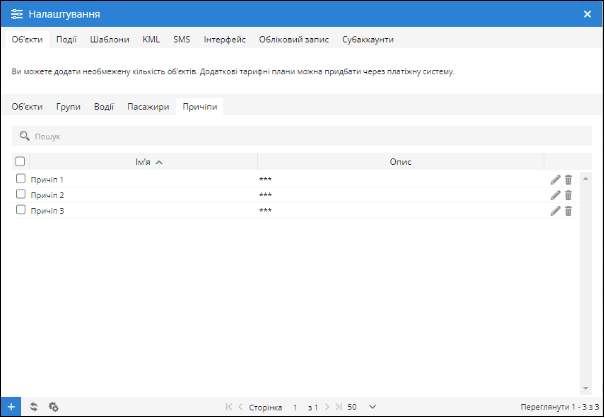Click the Налаштування settings sliders icon

pyautogui.click(x=17, y=14)
